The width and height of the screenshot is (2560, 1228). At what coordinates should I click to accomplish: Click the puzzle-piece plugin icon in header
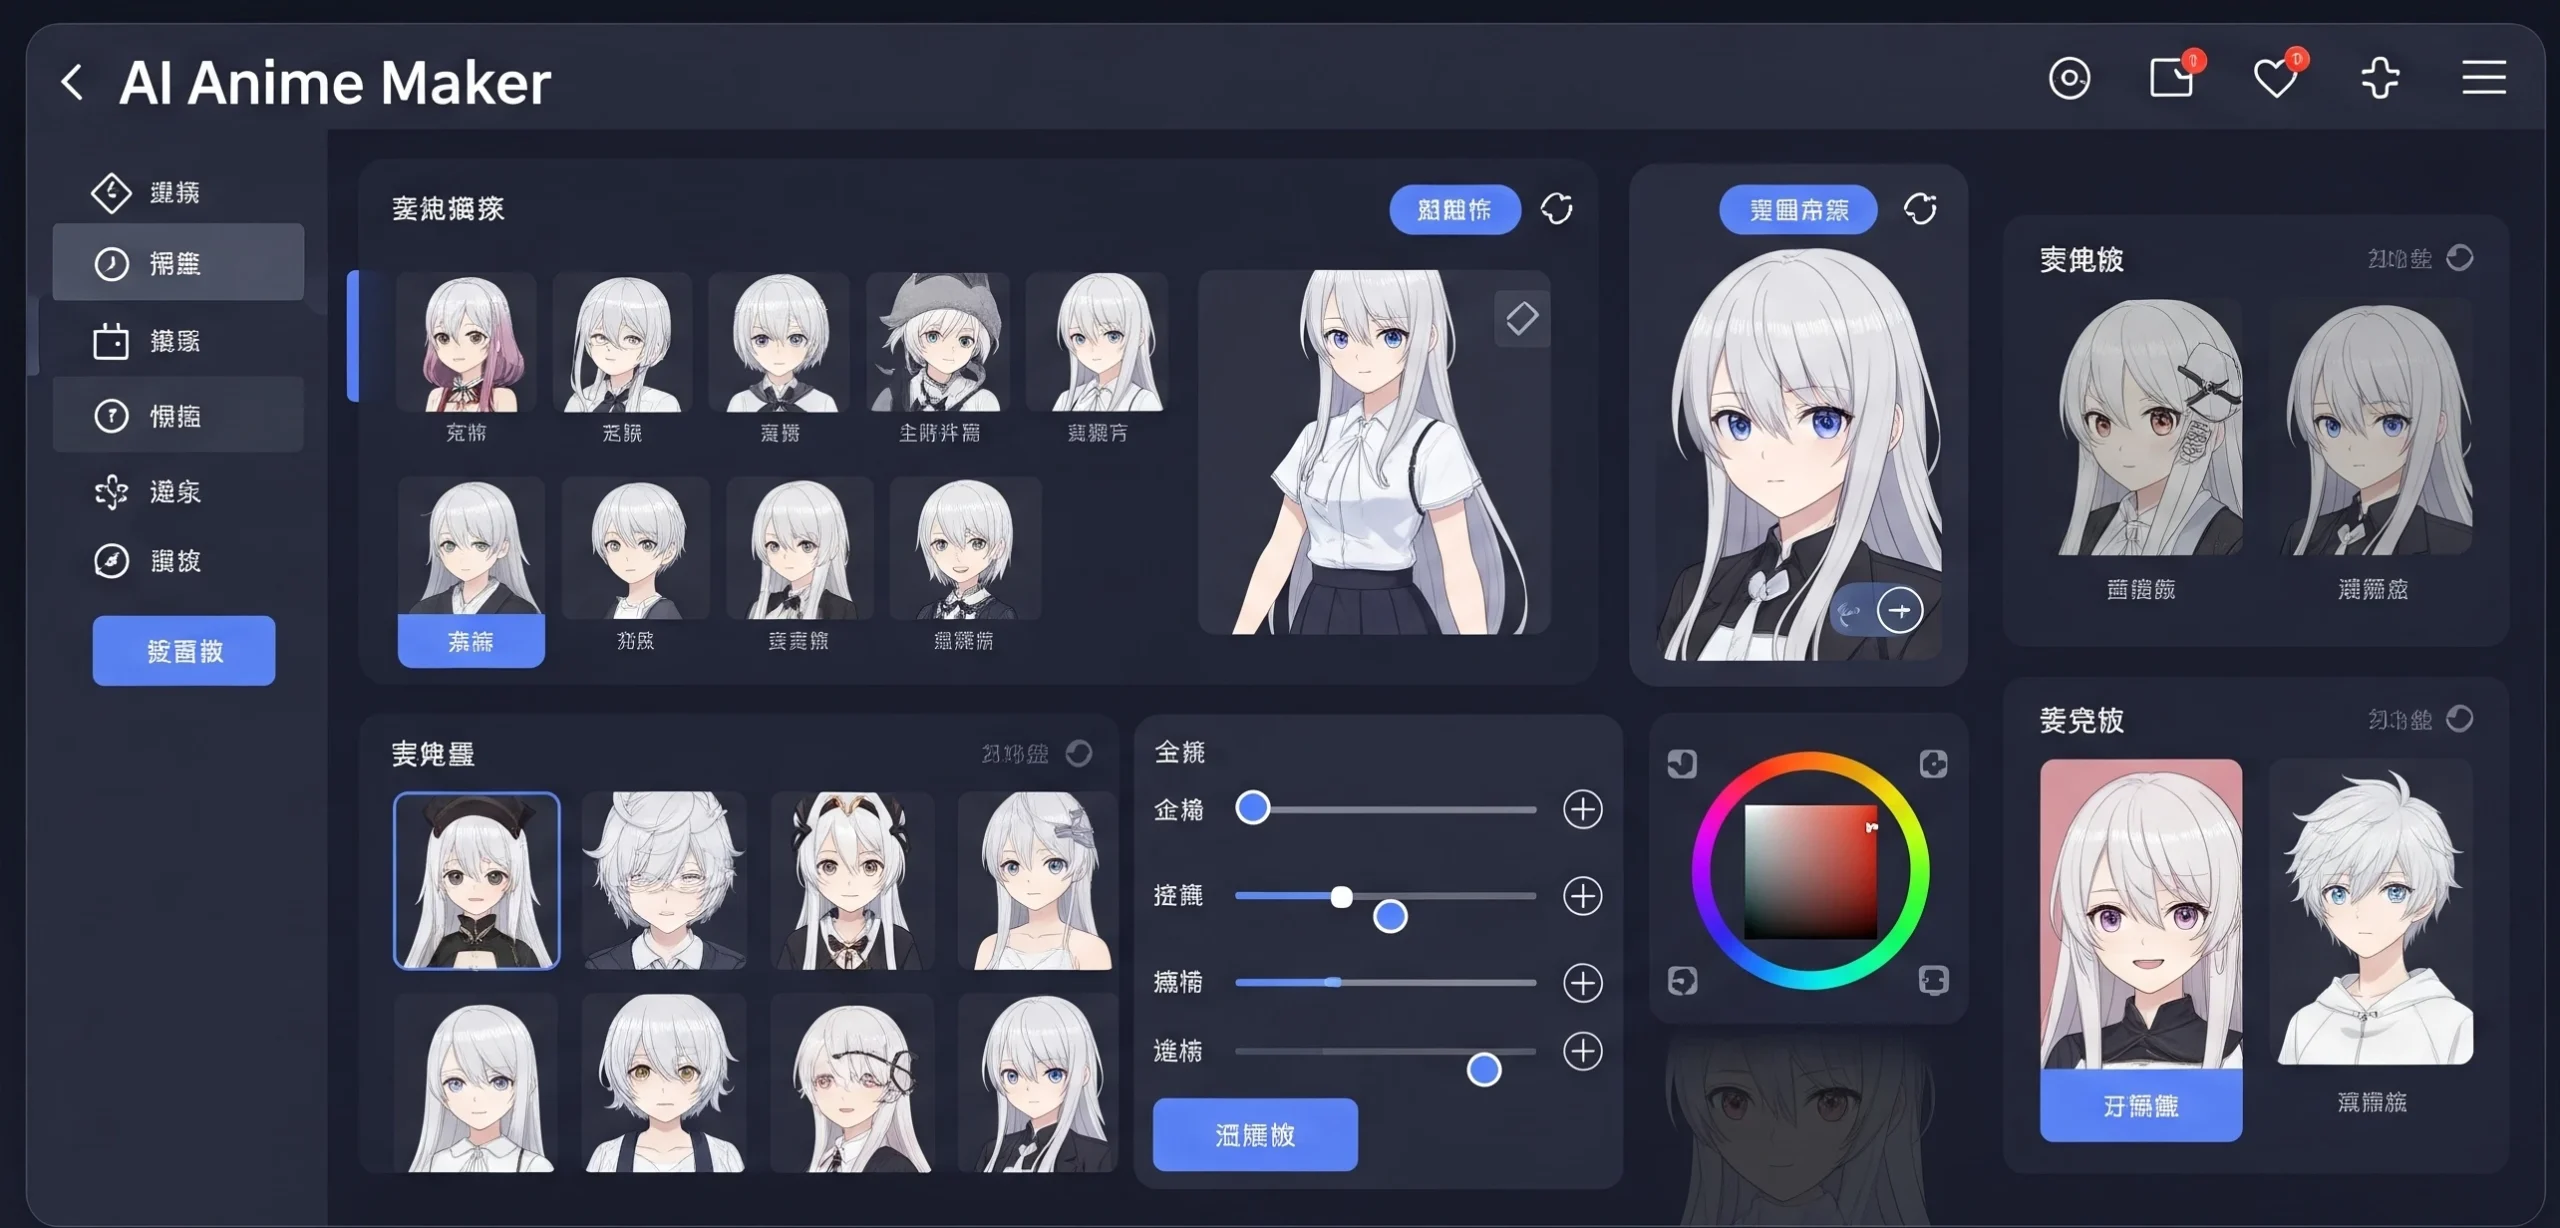(x=2380, y=78)
